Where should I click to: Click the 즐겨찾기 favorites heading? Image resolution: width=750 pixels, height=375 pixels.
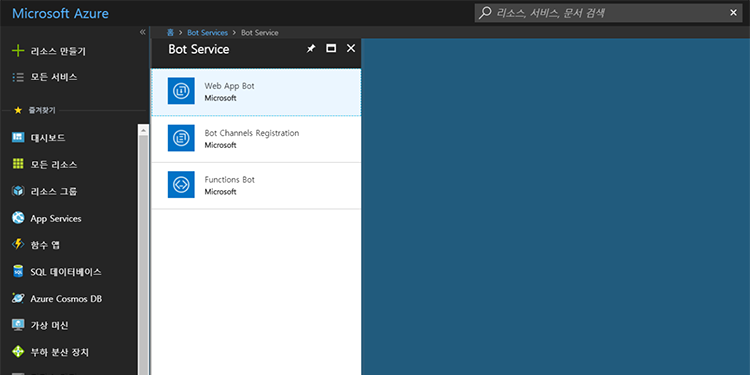click(42, 110)
